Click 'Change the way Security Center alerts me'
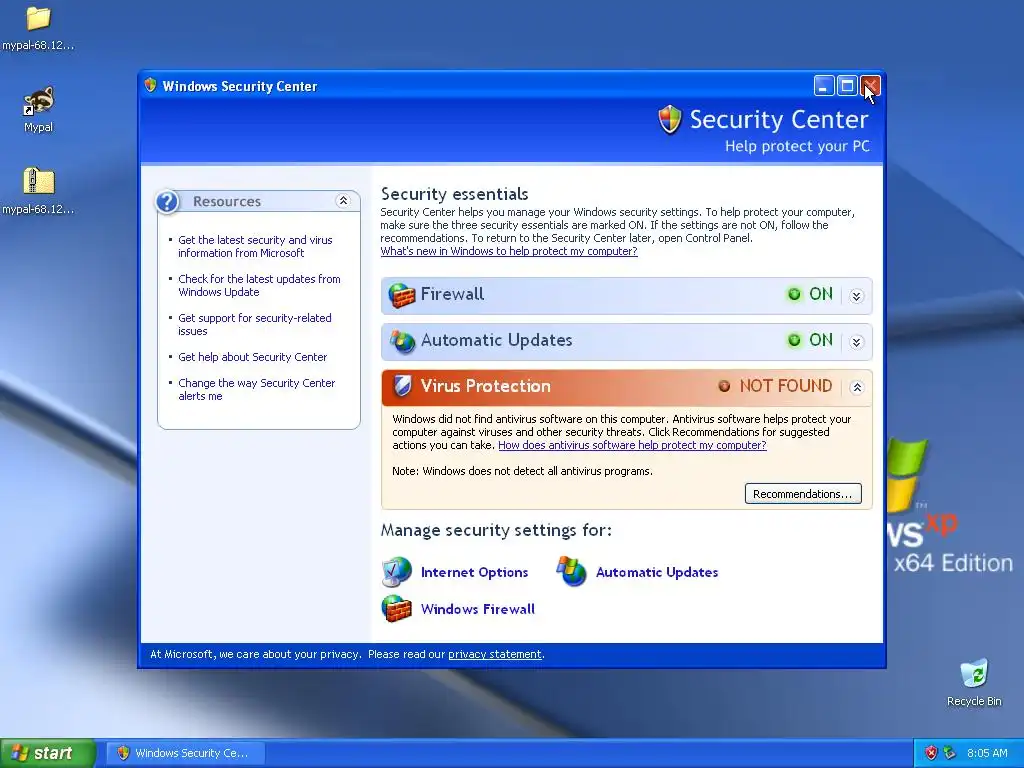This screenshot has height=768, width=1024. pos(257,390)
